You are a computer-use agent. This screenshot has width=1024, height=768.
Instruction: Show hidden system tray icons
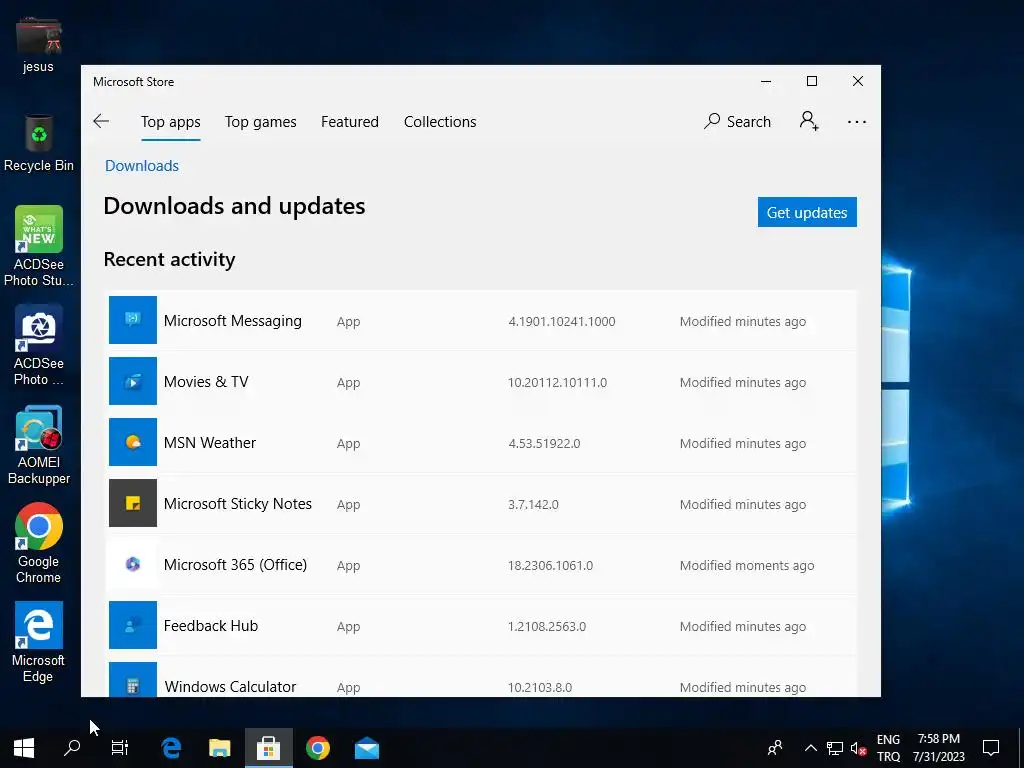[810, 748]
